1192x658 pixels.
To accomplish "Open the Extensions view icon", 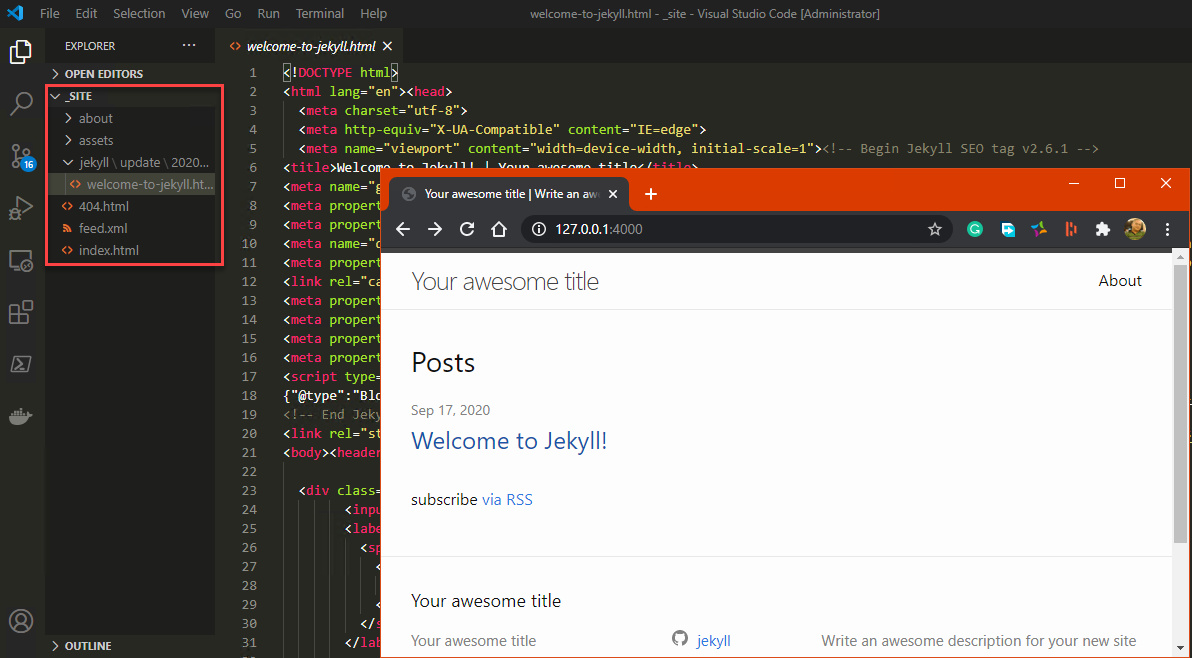I will click(21, 312).
